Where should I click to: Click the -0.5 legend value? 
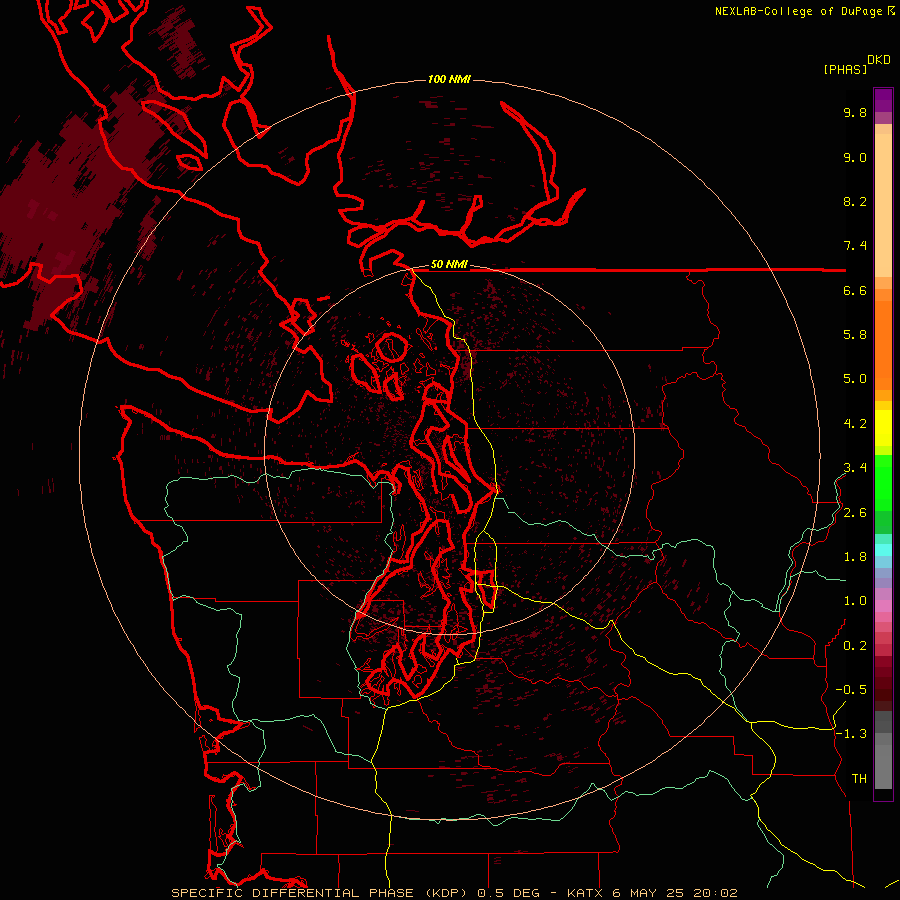851,690
